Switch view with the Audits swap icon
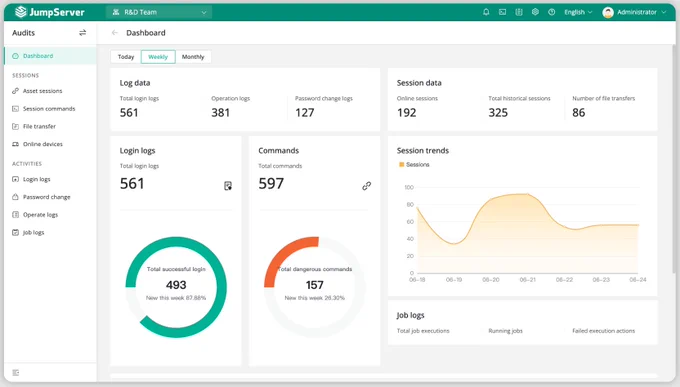The width and height of the screenshot is (680, 387). tap(82, 33)
